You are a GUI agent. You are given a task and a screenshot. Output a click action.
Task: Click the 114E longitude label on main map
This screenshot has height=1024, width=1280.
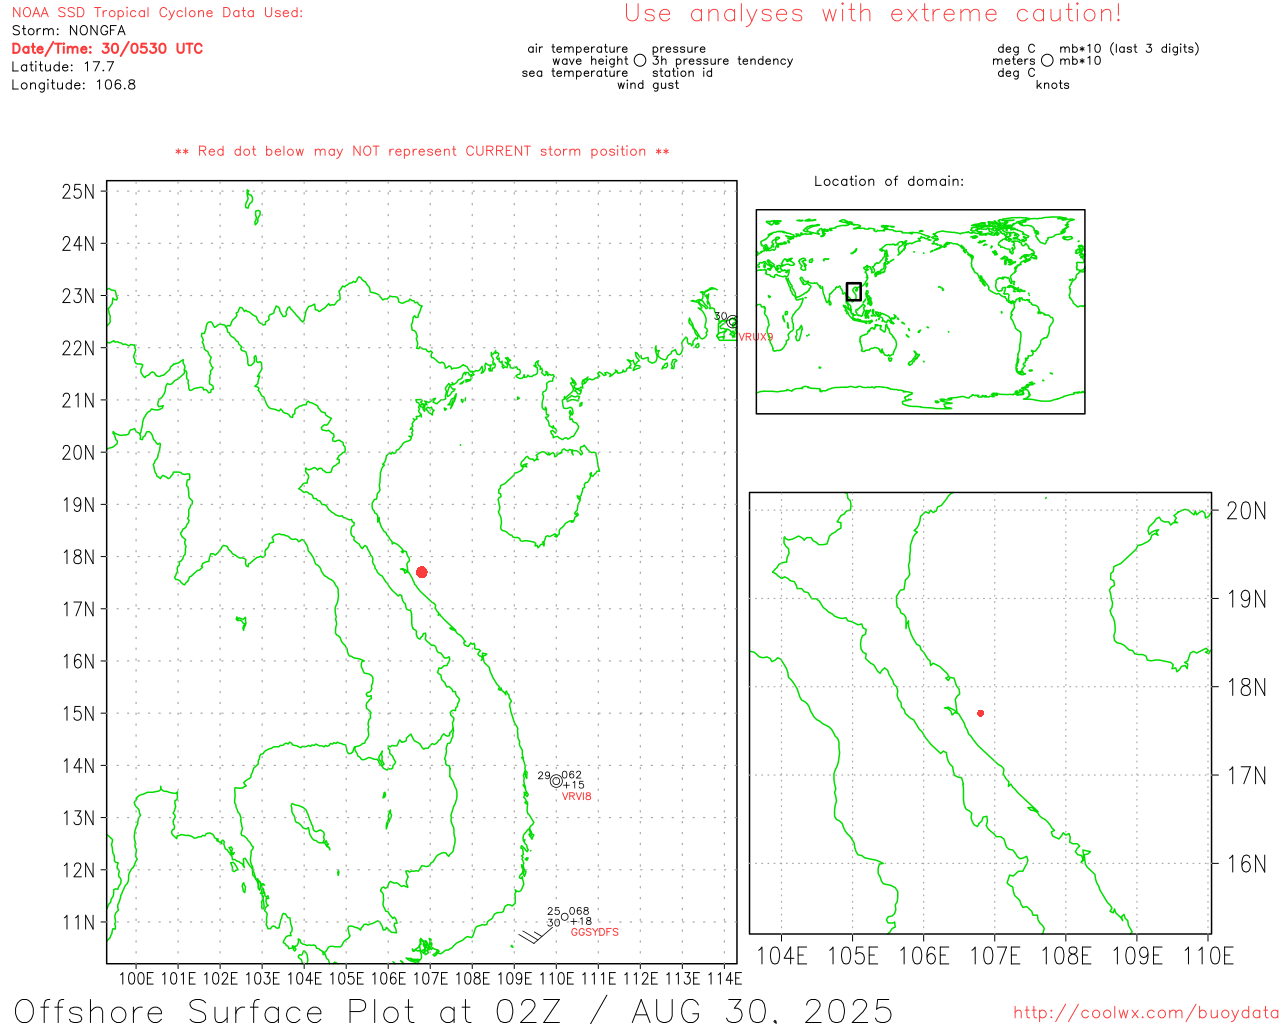[724, 978]
